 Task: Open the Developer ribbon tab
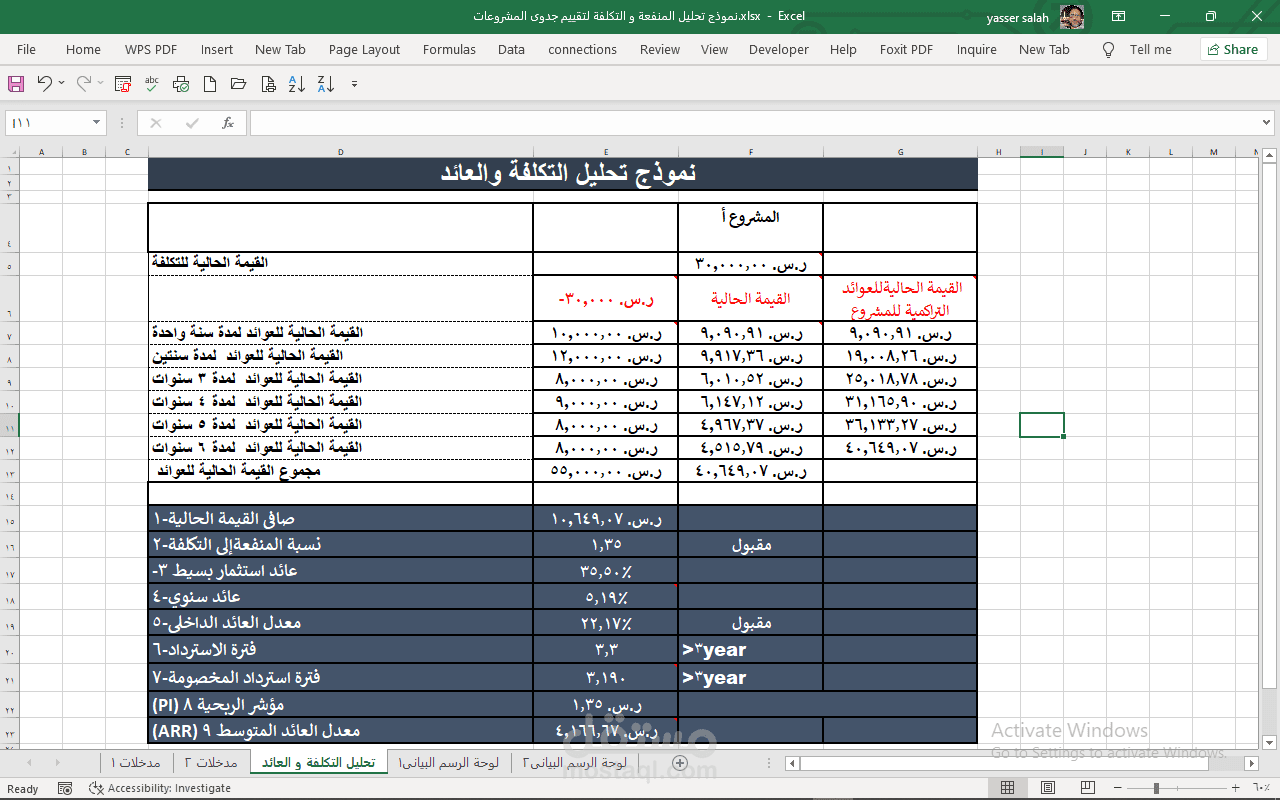tap(779, 49)
